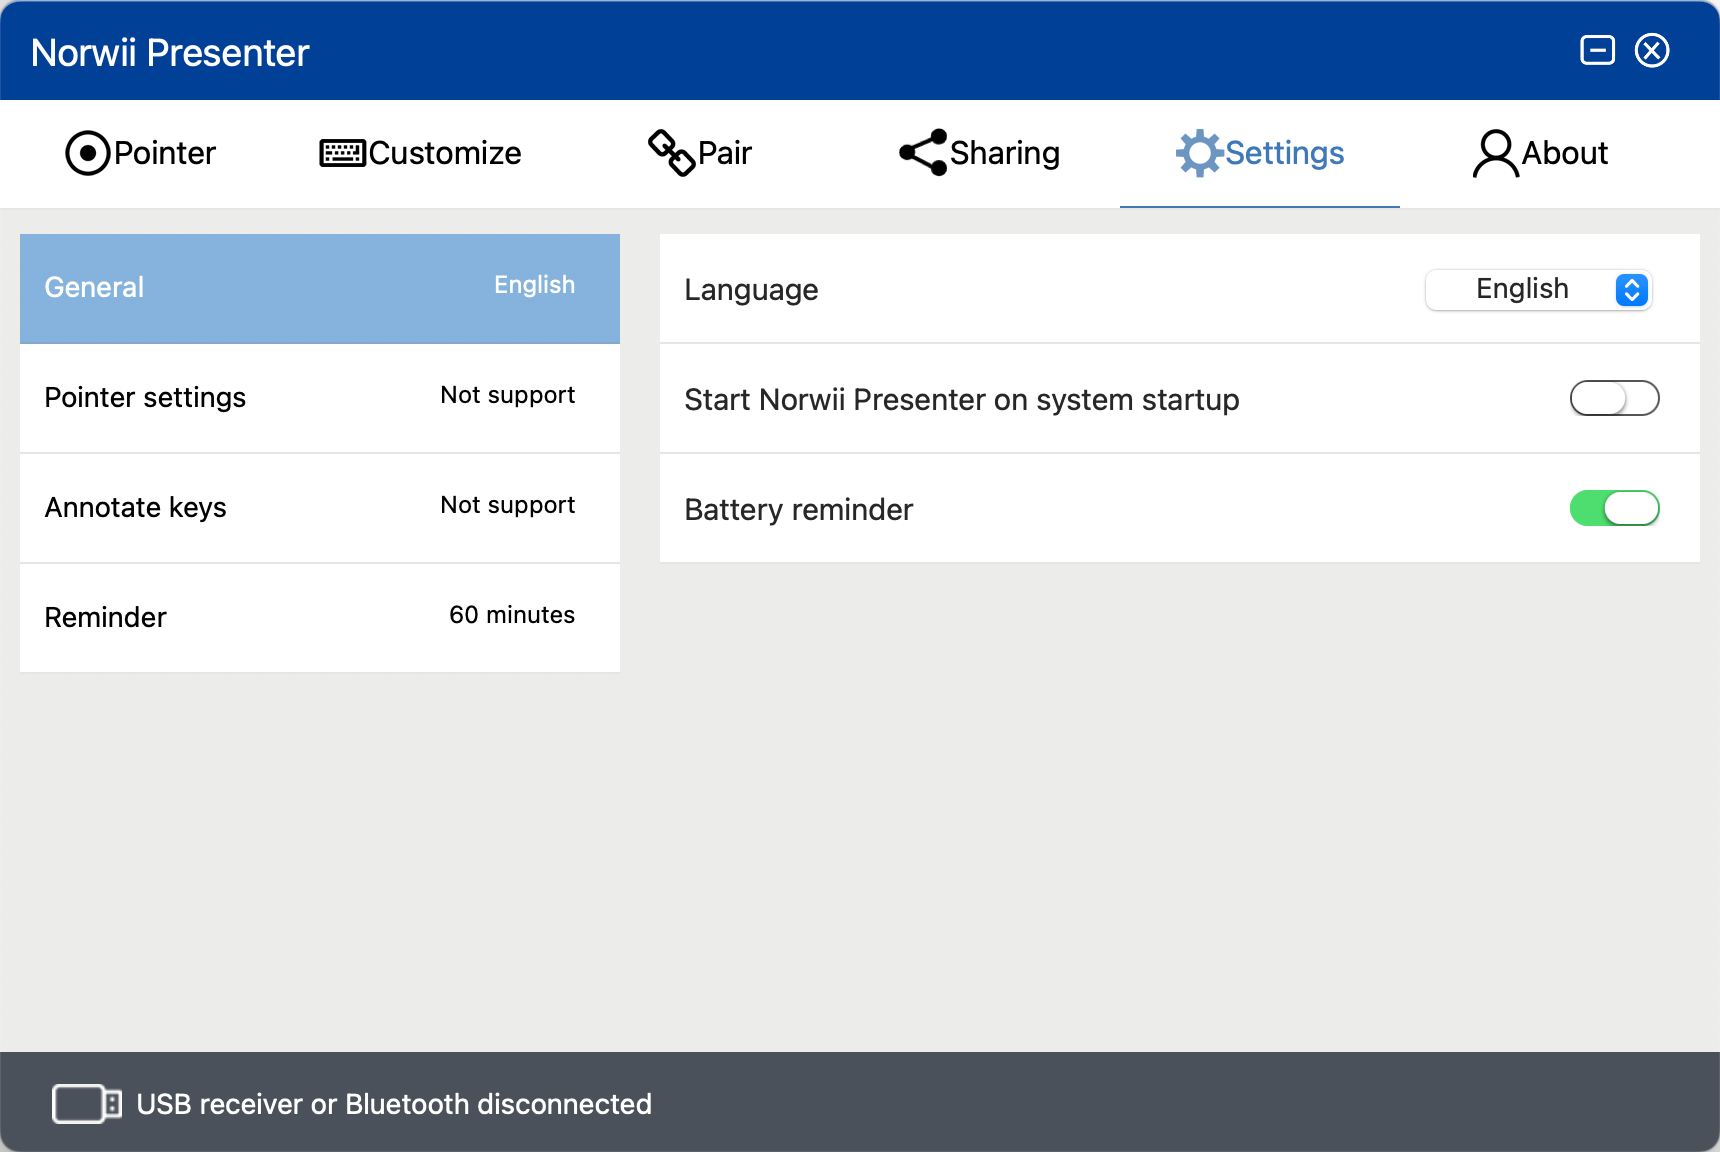Screen dimensions: 1720x1152
Task: Switch to the Sharing tab label
Action: (1004, 153)
